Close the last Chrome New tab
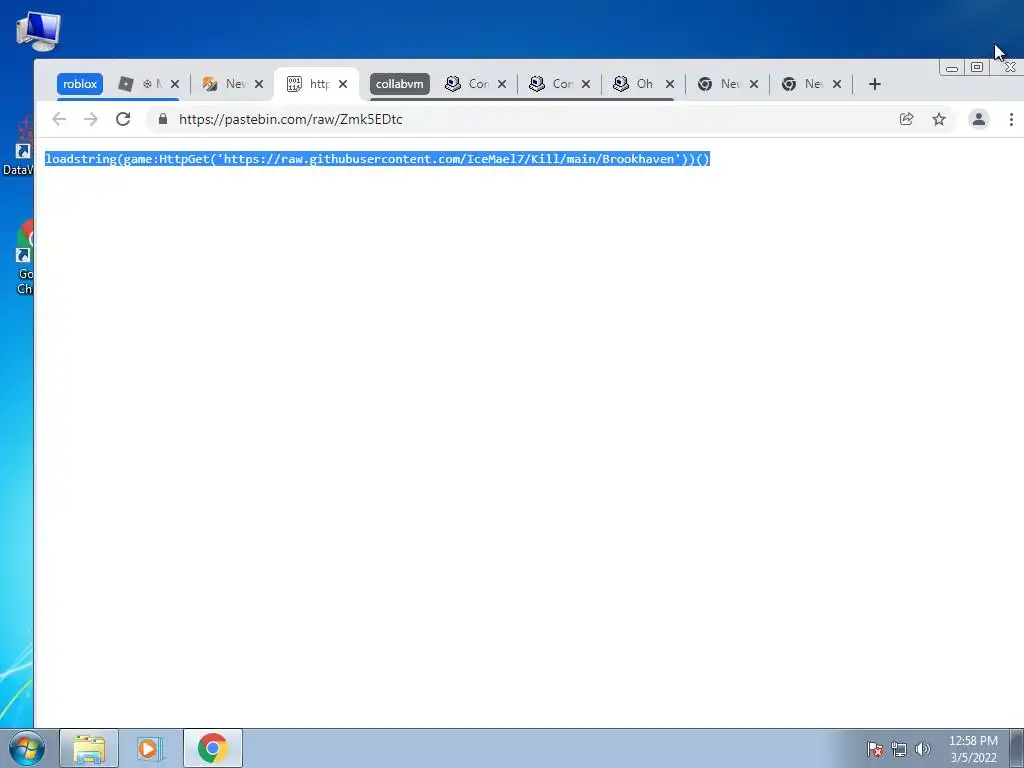1024x768 pixels. [837, 84]
